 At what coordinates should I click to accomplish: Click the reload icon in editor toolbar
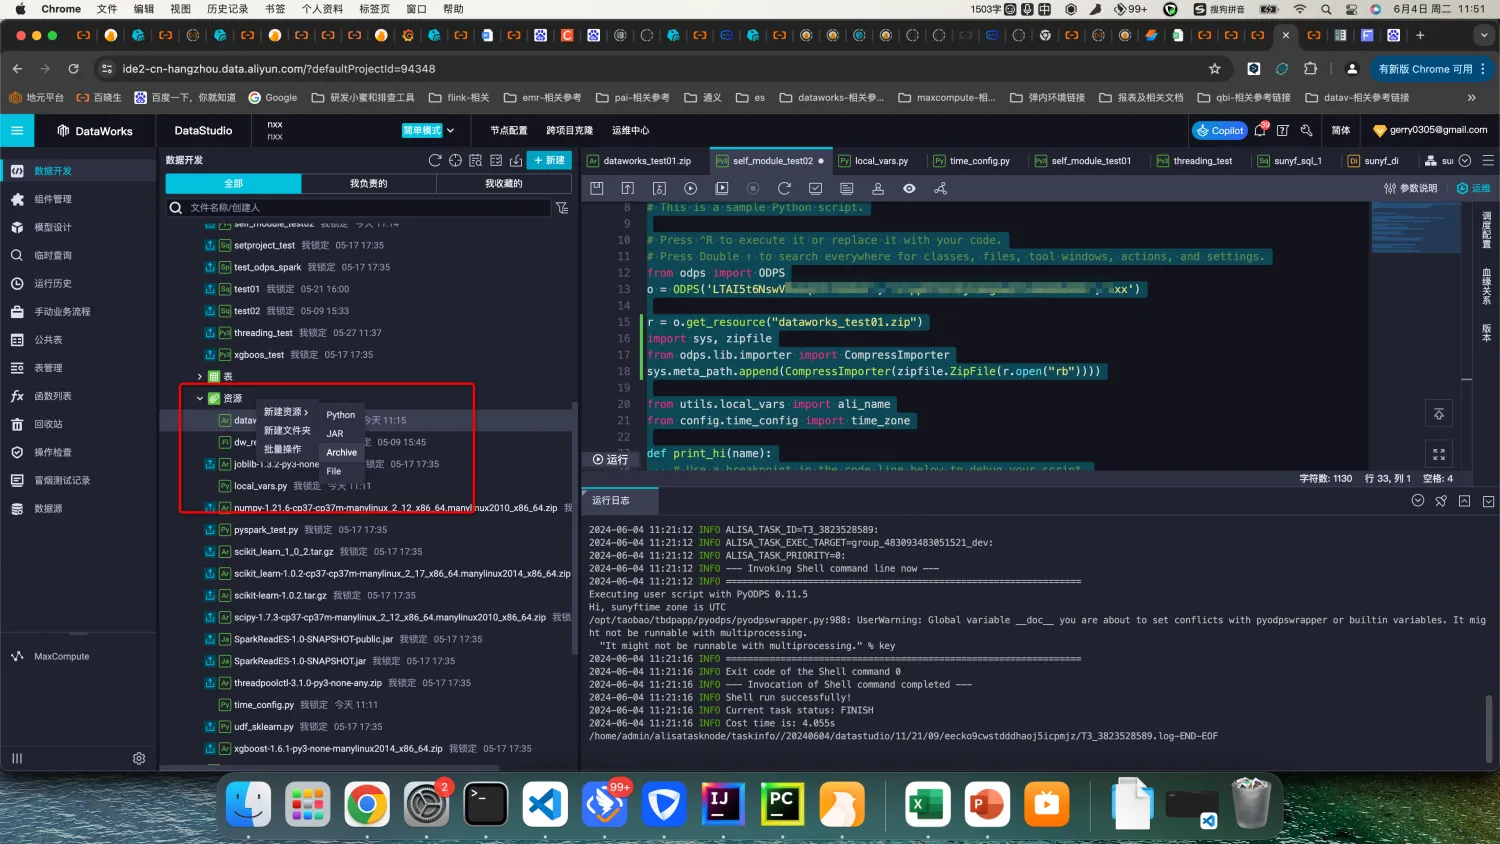click(x=784, y=188)
